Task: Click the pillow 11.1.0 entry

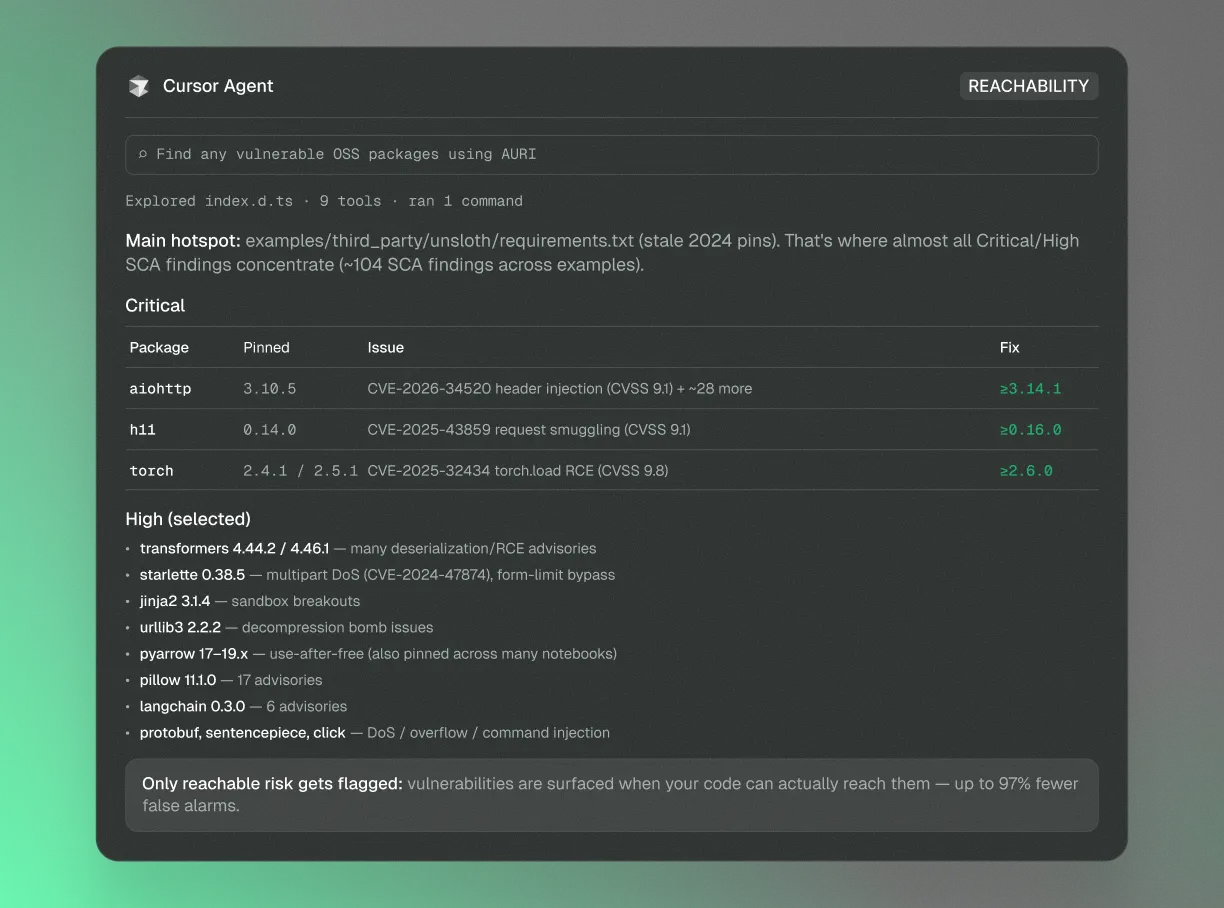Action: 231,680
